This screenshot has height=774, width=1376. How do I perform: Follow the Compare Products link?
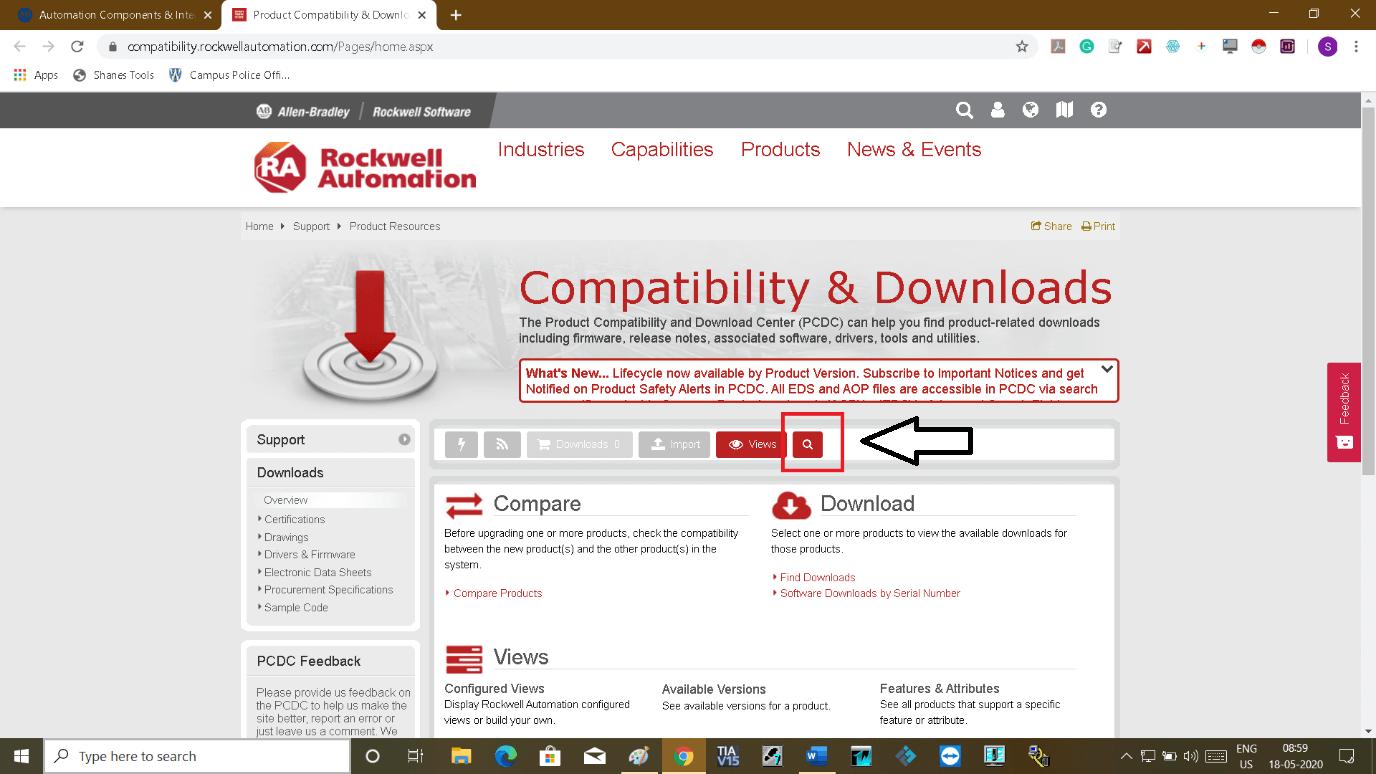tap(498, 593)
